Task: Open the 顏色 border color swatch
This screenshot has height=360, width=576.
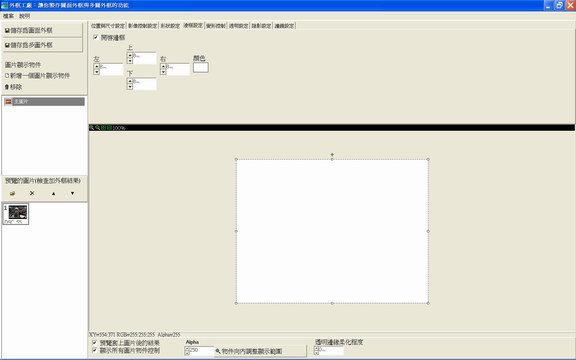Action: tap(201, 67)
